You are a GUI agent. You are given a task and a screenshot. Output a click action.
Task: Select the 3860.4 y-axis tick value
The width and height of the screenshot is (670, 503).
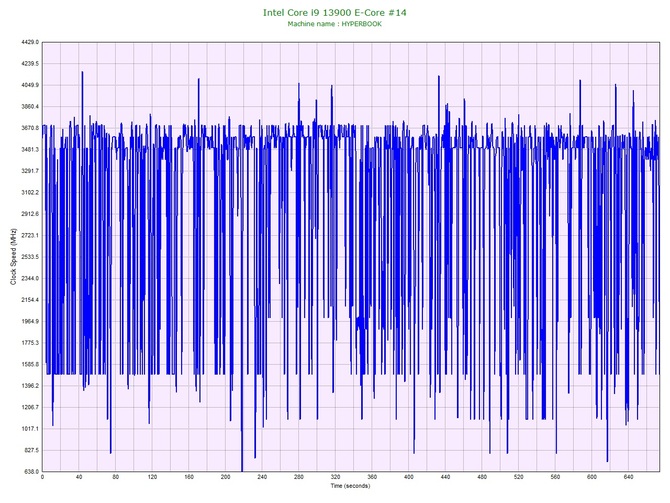pyautogui.click(x=29, y=107)
